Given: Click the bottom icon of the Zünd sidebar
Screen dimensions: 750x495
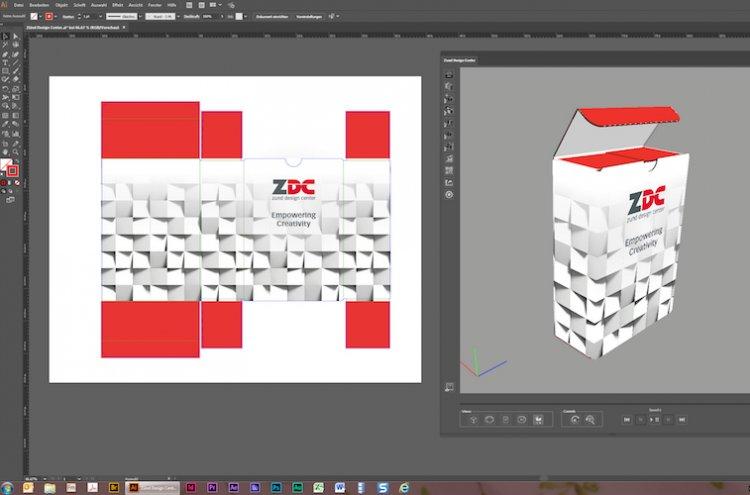Looking at the screenshot, I should coord(449,386).
